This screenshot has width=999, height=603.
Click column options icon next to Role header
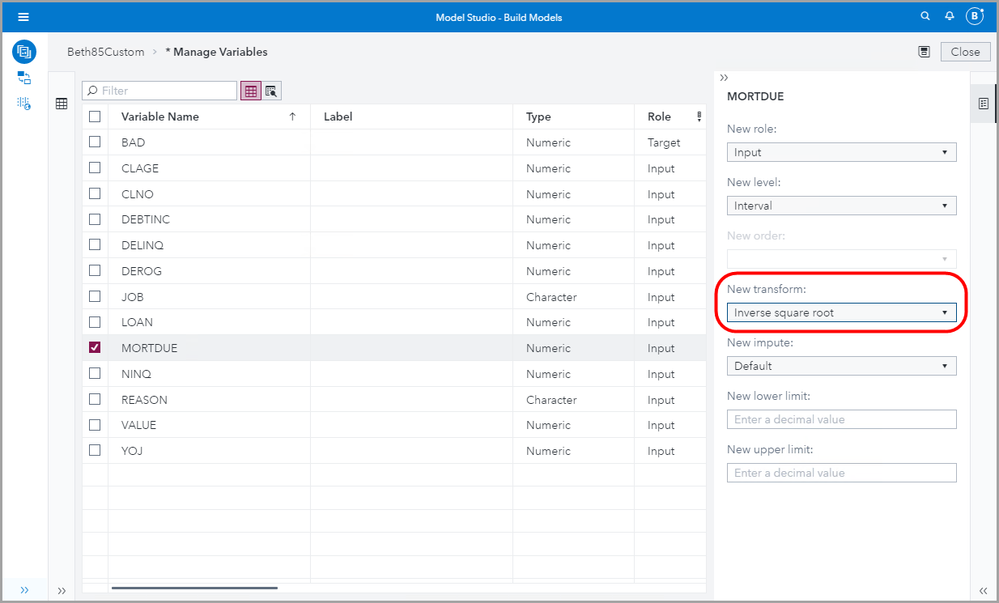pyautogui.click(x=699, y=117)
